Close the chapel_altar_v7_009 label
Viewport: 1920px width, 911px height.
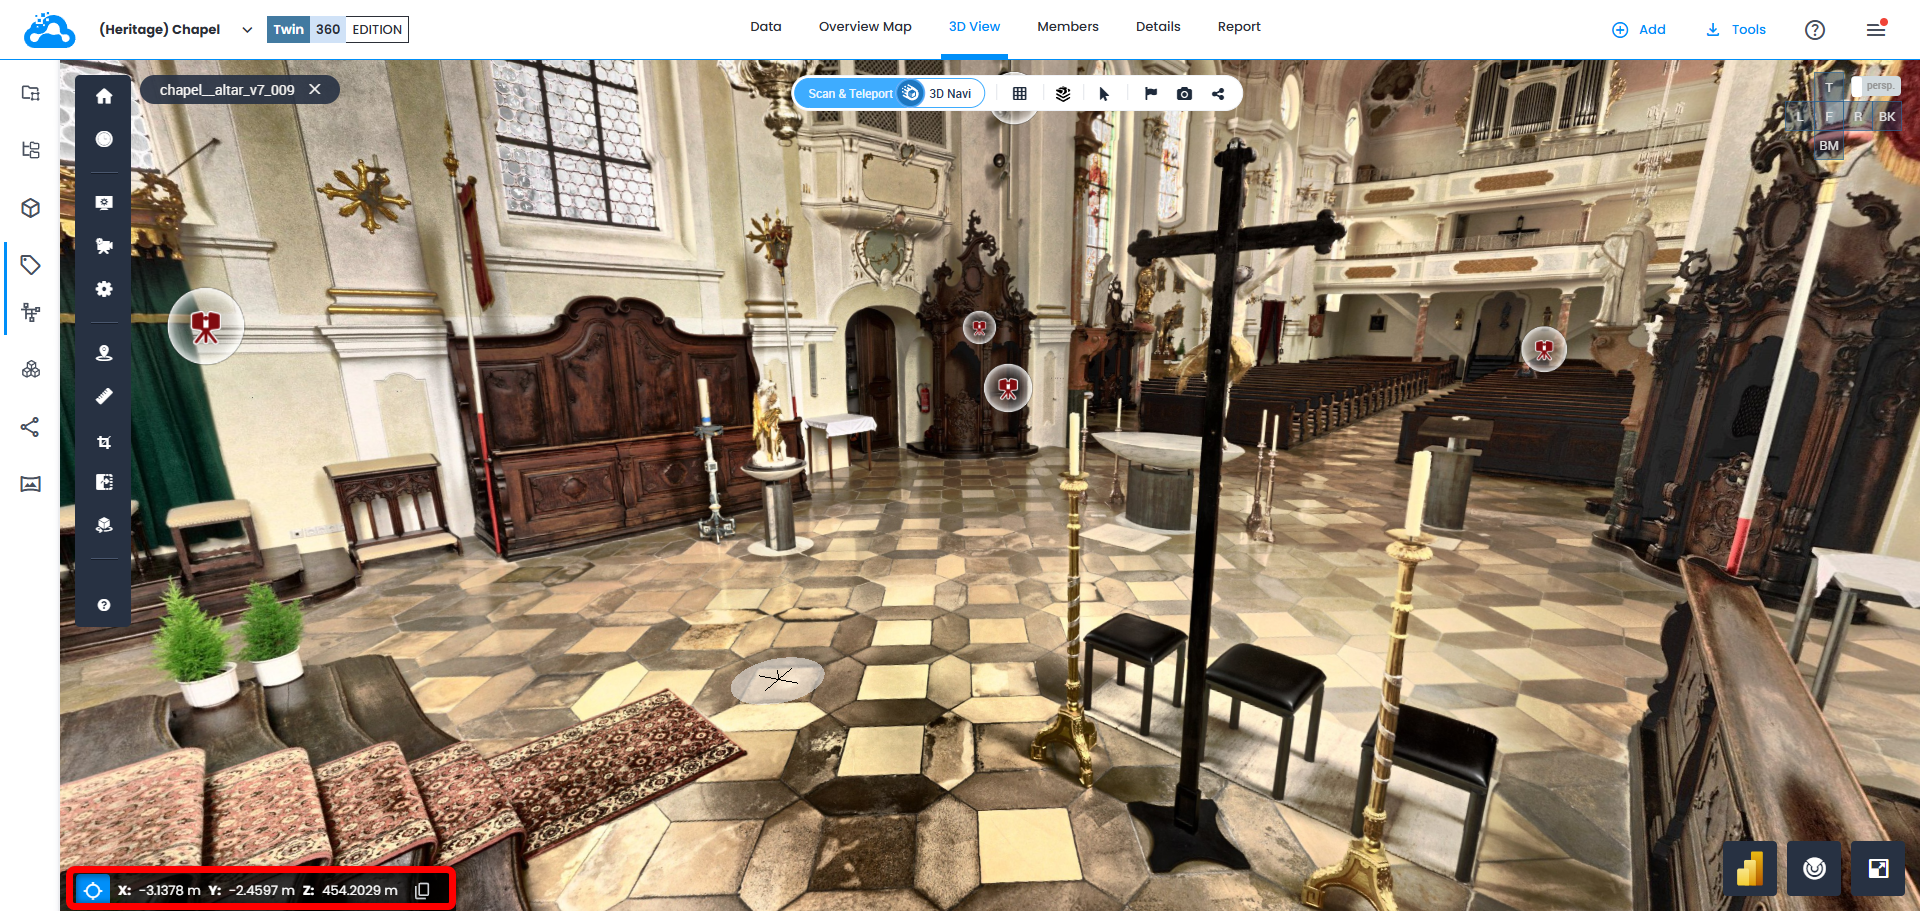315,90
